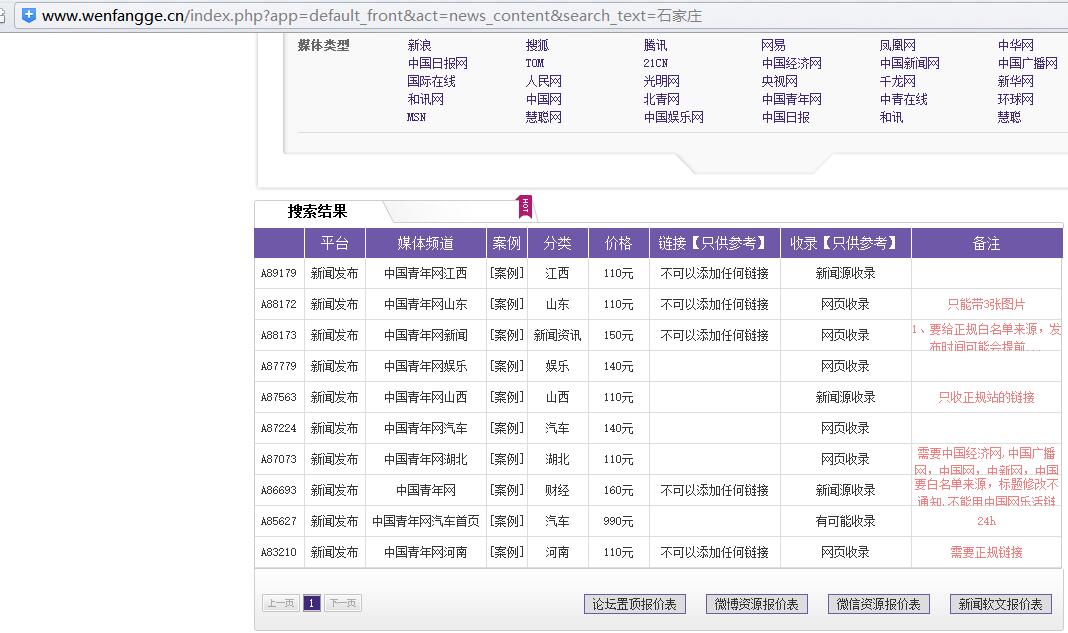Pick 光明网 from media list
The image size is (1068, 633).
click(x=661, y=81)
